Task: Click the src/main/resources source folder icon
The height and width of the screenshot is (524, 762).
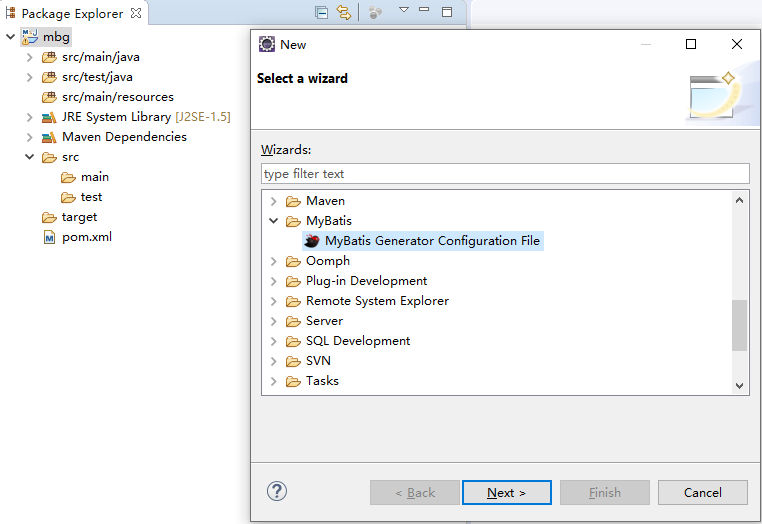Action: 49,97
